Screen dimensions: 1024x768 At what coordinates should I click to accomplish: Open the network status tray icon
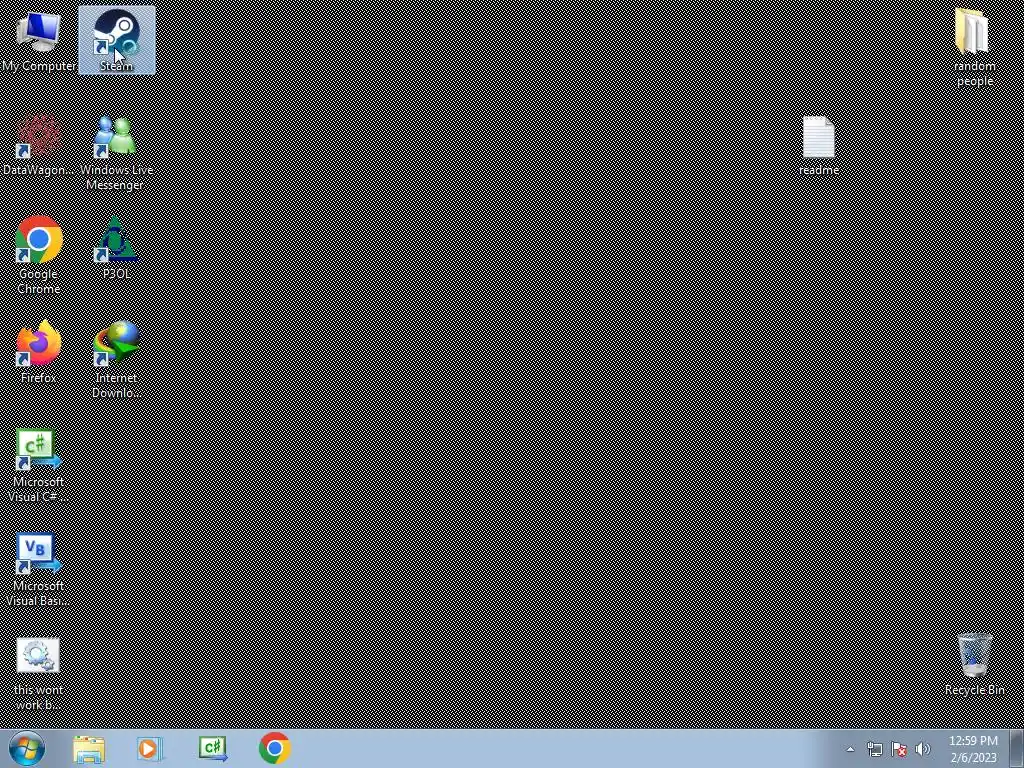874,749
